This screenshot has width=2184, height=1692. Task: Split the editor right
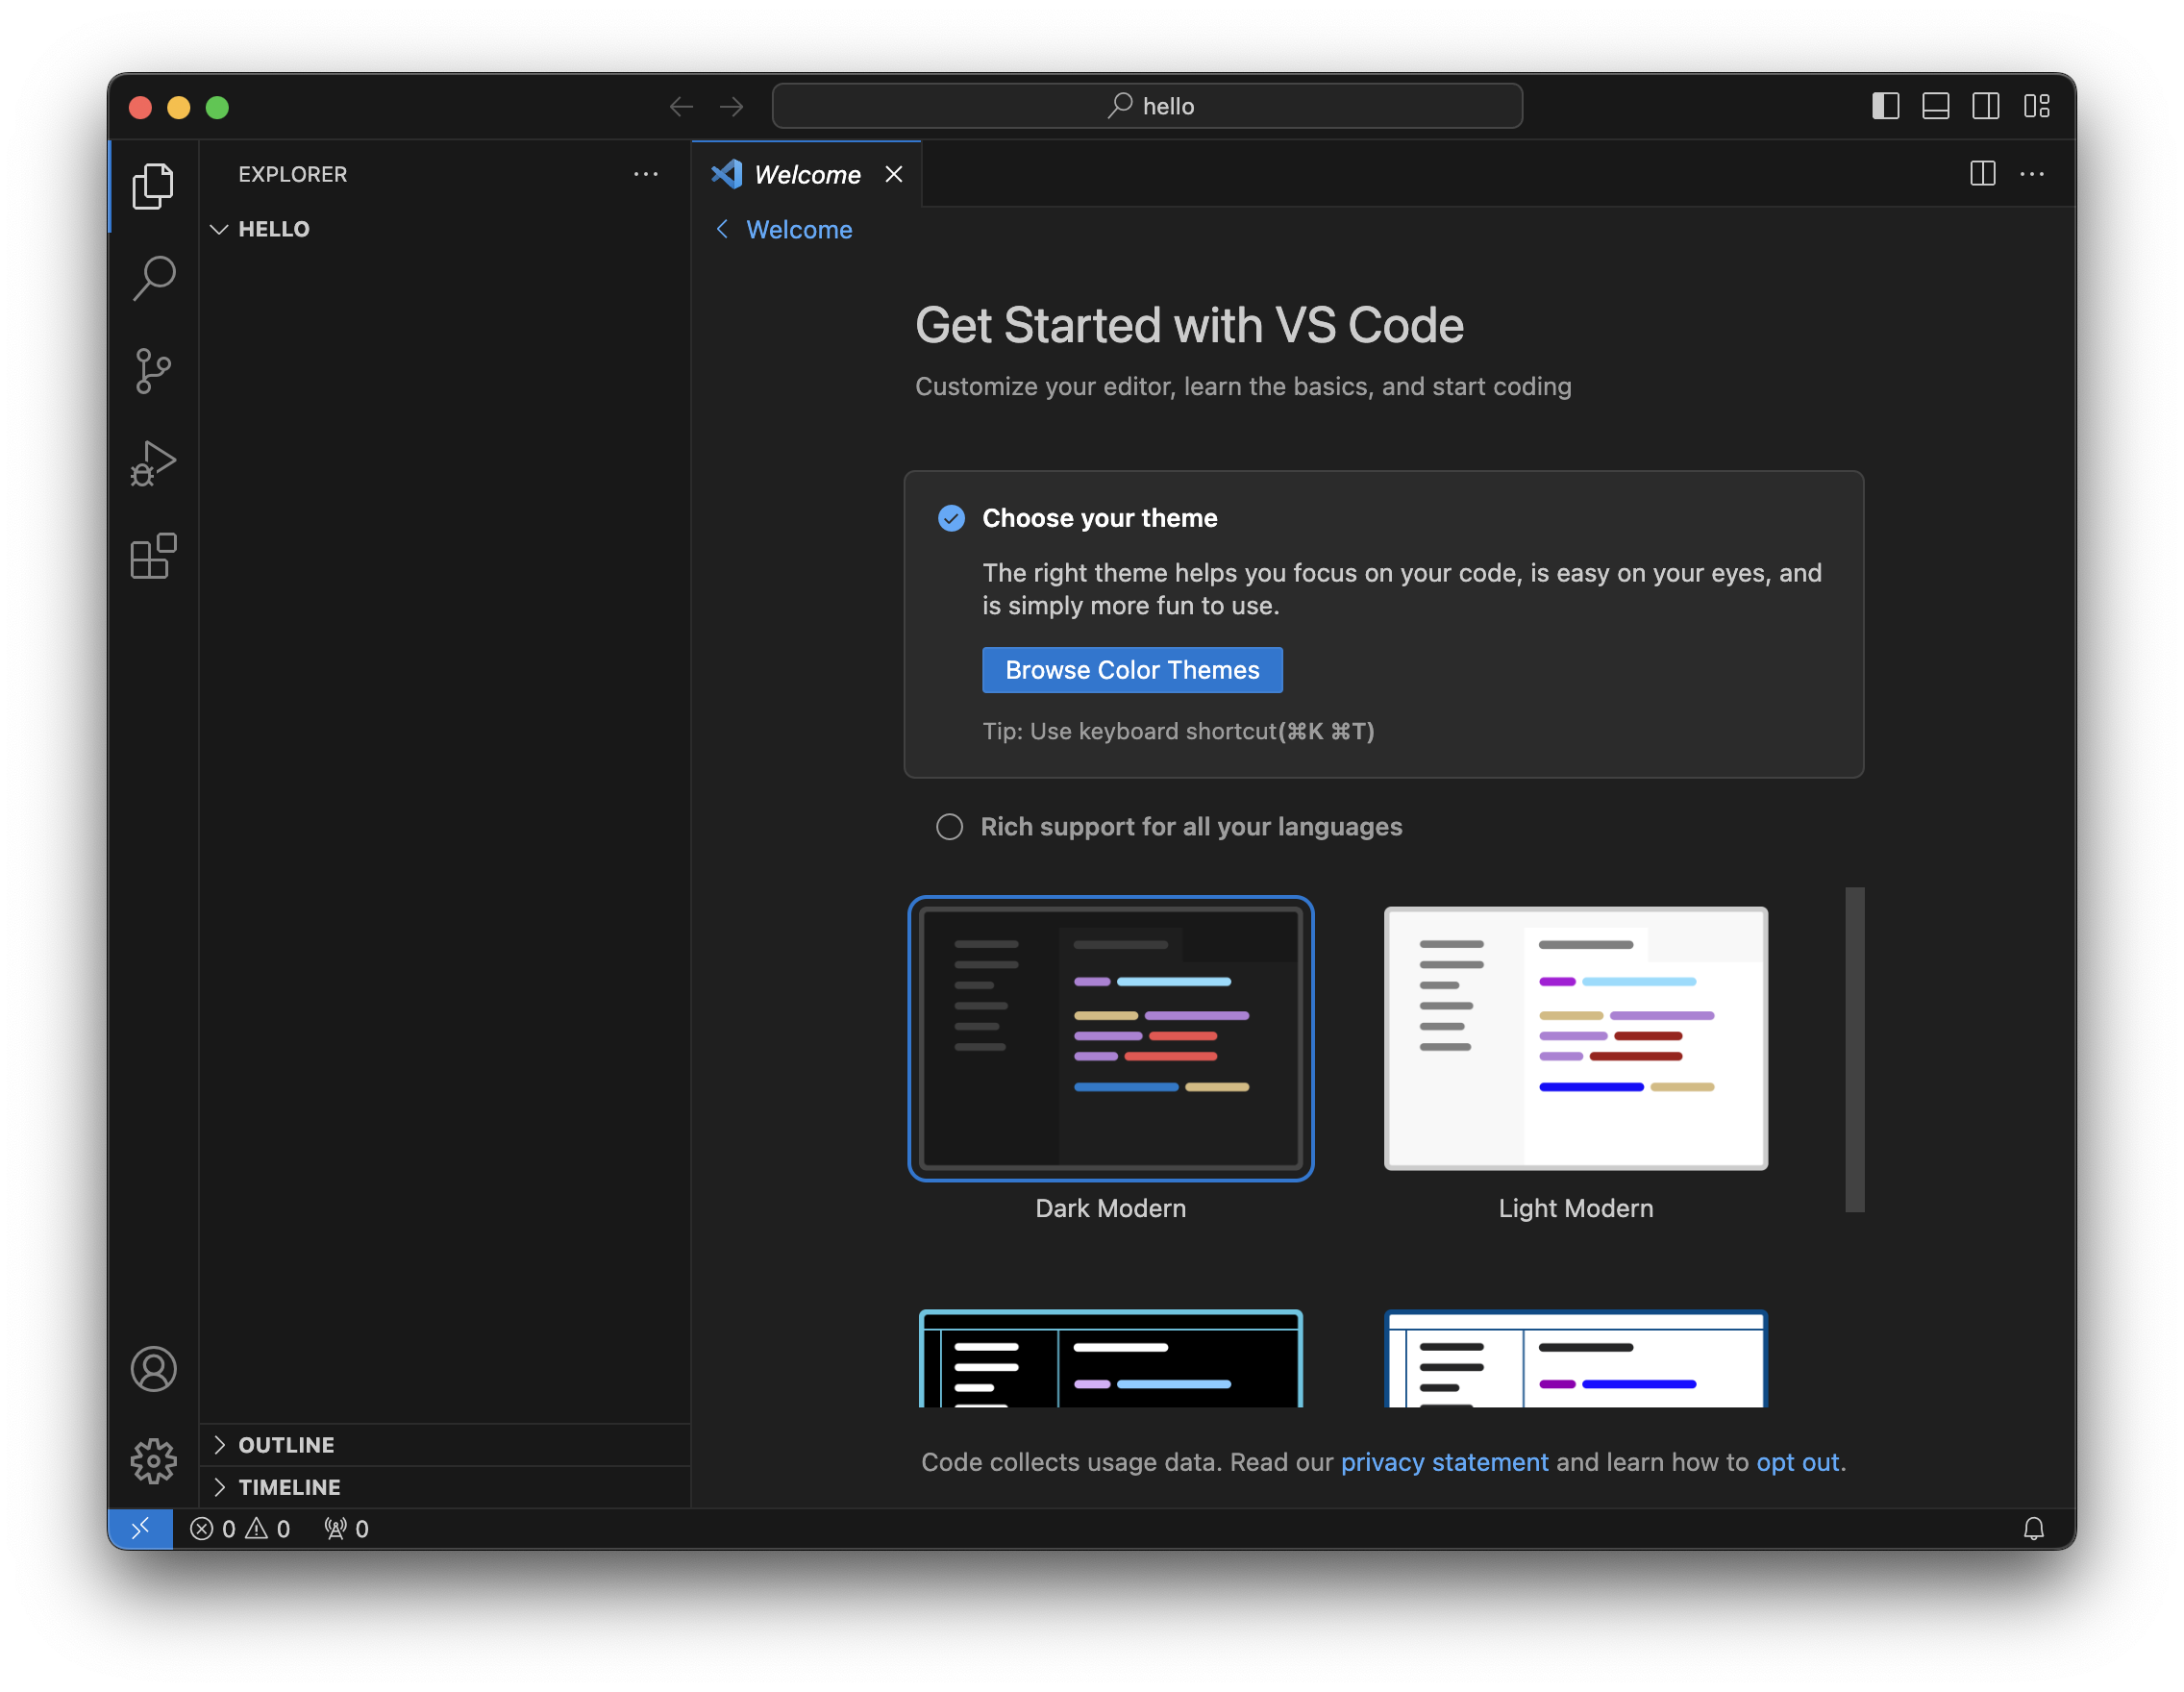1982,174
